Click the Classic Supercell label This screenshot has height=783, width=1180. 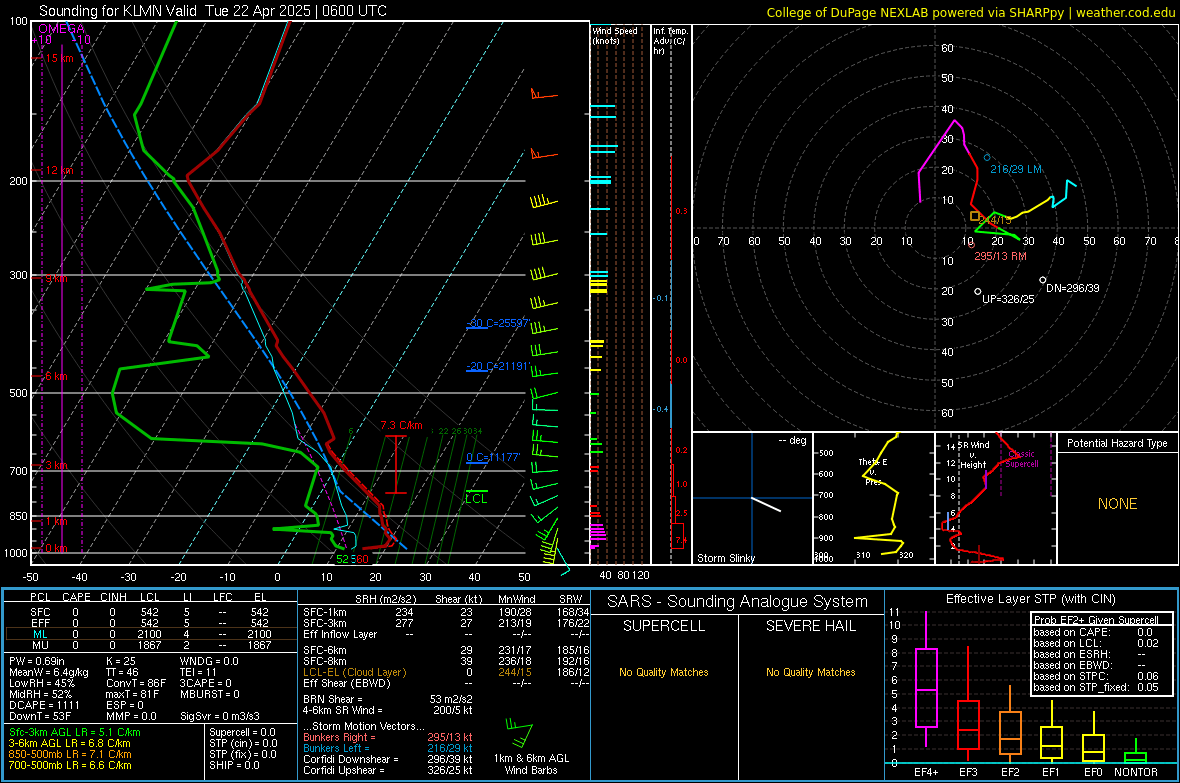coord(1021,459)
